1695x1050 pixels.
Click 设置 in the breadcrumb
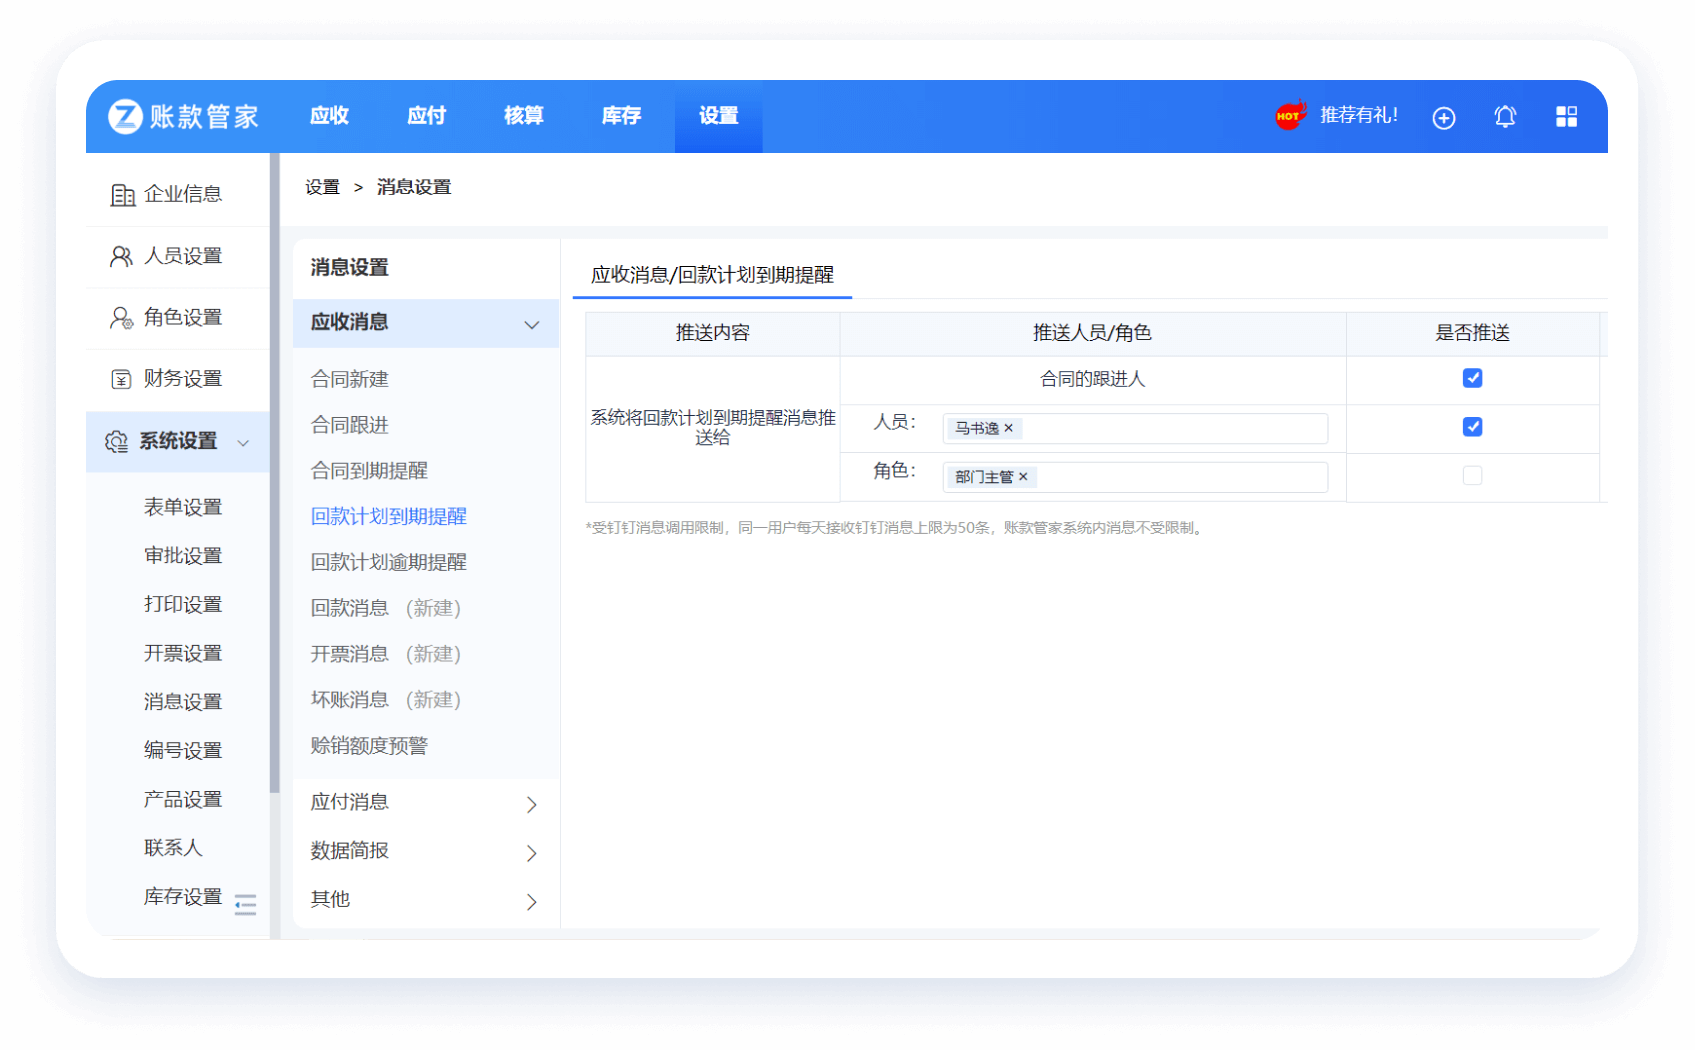point(322,187)
